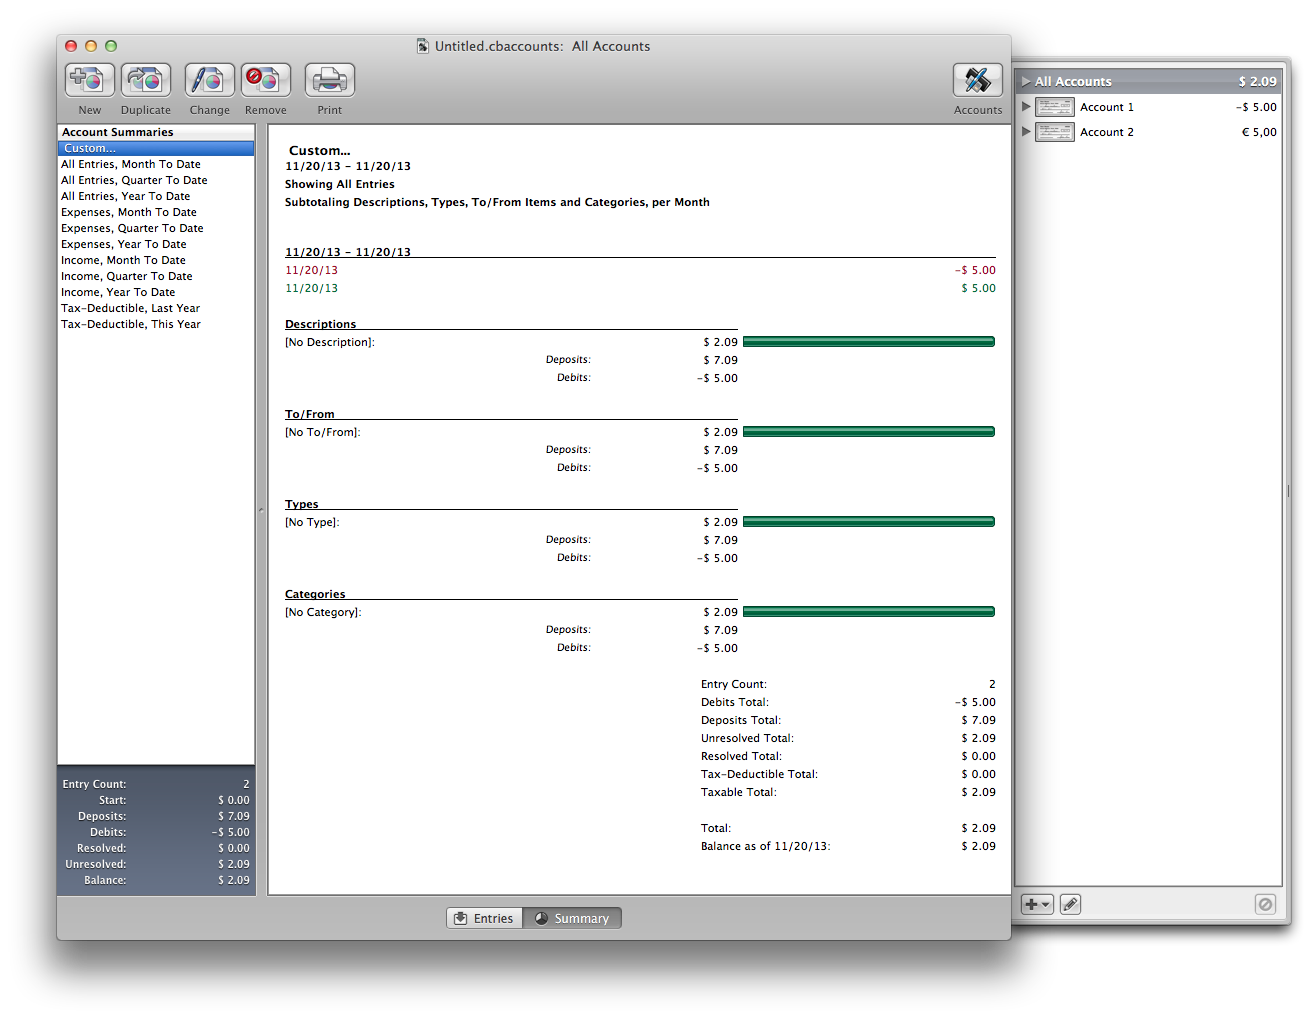This screenshot has width=1307, height=1019.
Task: Remove the selected summary via toolbar icon
Action: tap(266, 80)
